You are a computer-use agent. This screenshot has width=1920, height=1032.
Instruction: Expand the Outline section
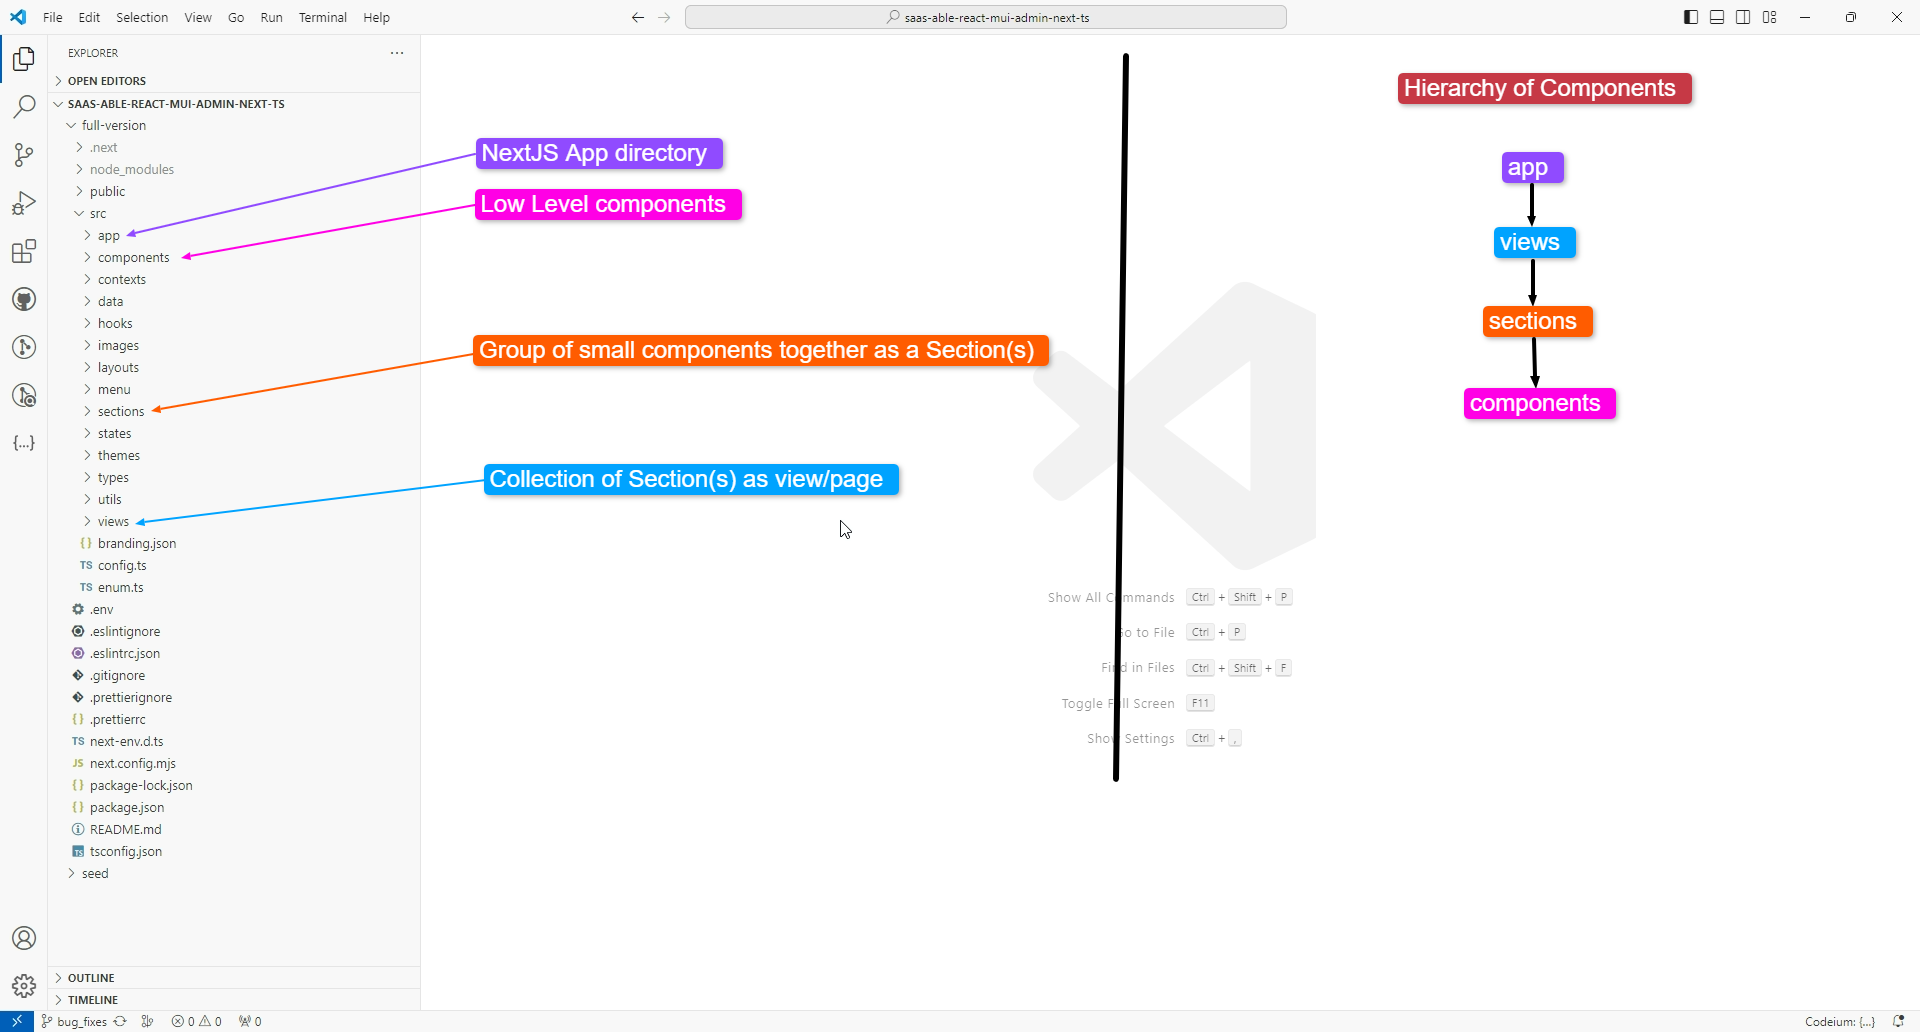[x=234, y=978]
